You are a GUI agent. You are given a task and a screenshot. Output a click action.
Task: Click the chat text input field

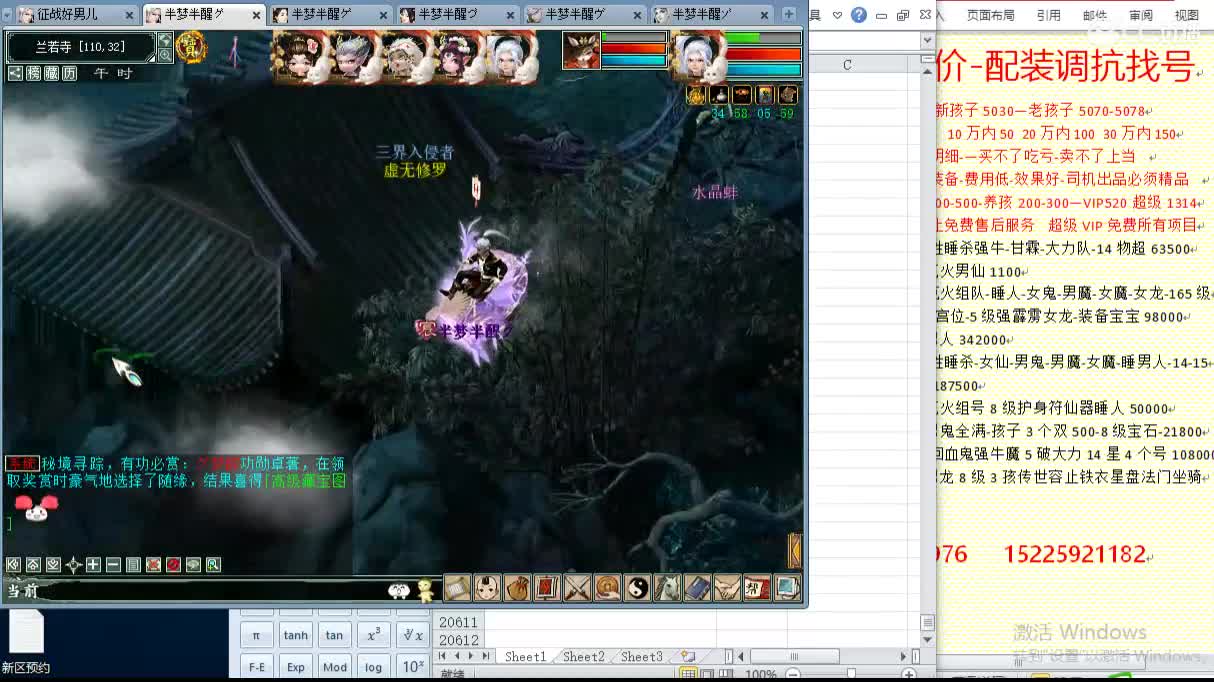(x=212, y=591)
